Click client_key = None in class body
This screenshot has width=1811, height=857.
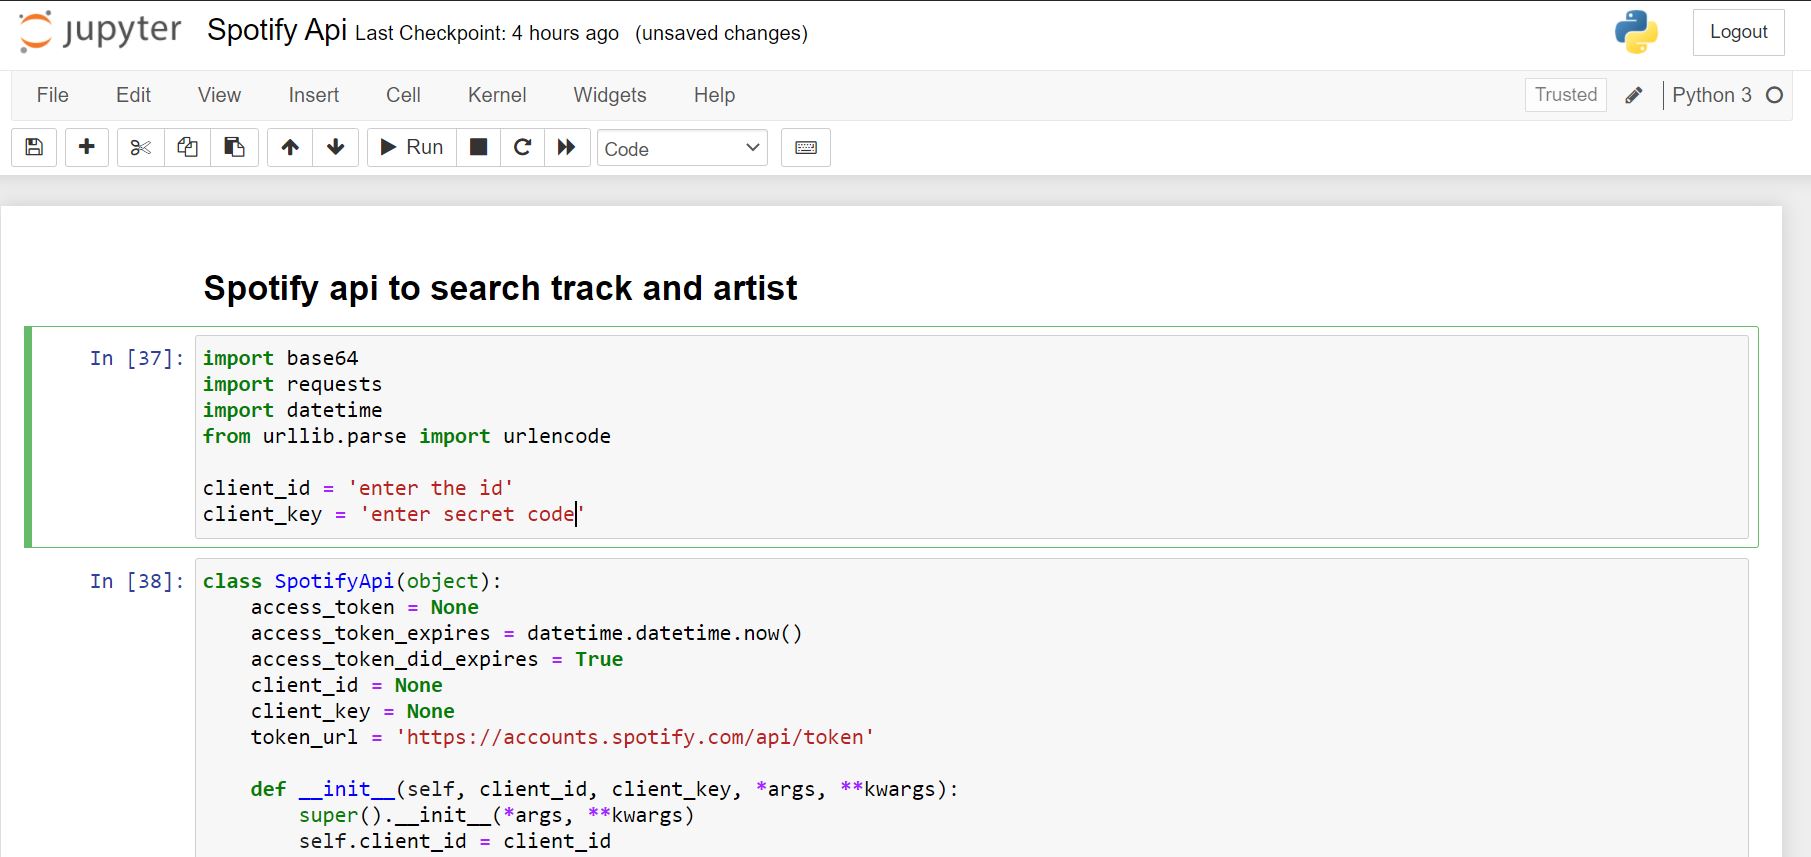[353, 711]
